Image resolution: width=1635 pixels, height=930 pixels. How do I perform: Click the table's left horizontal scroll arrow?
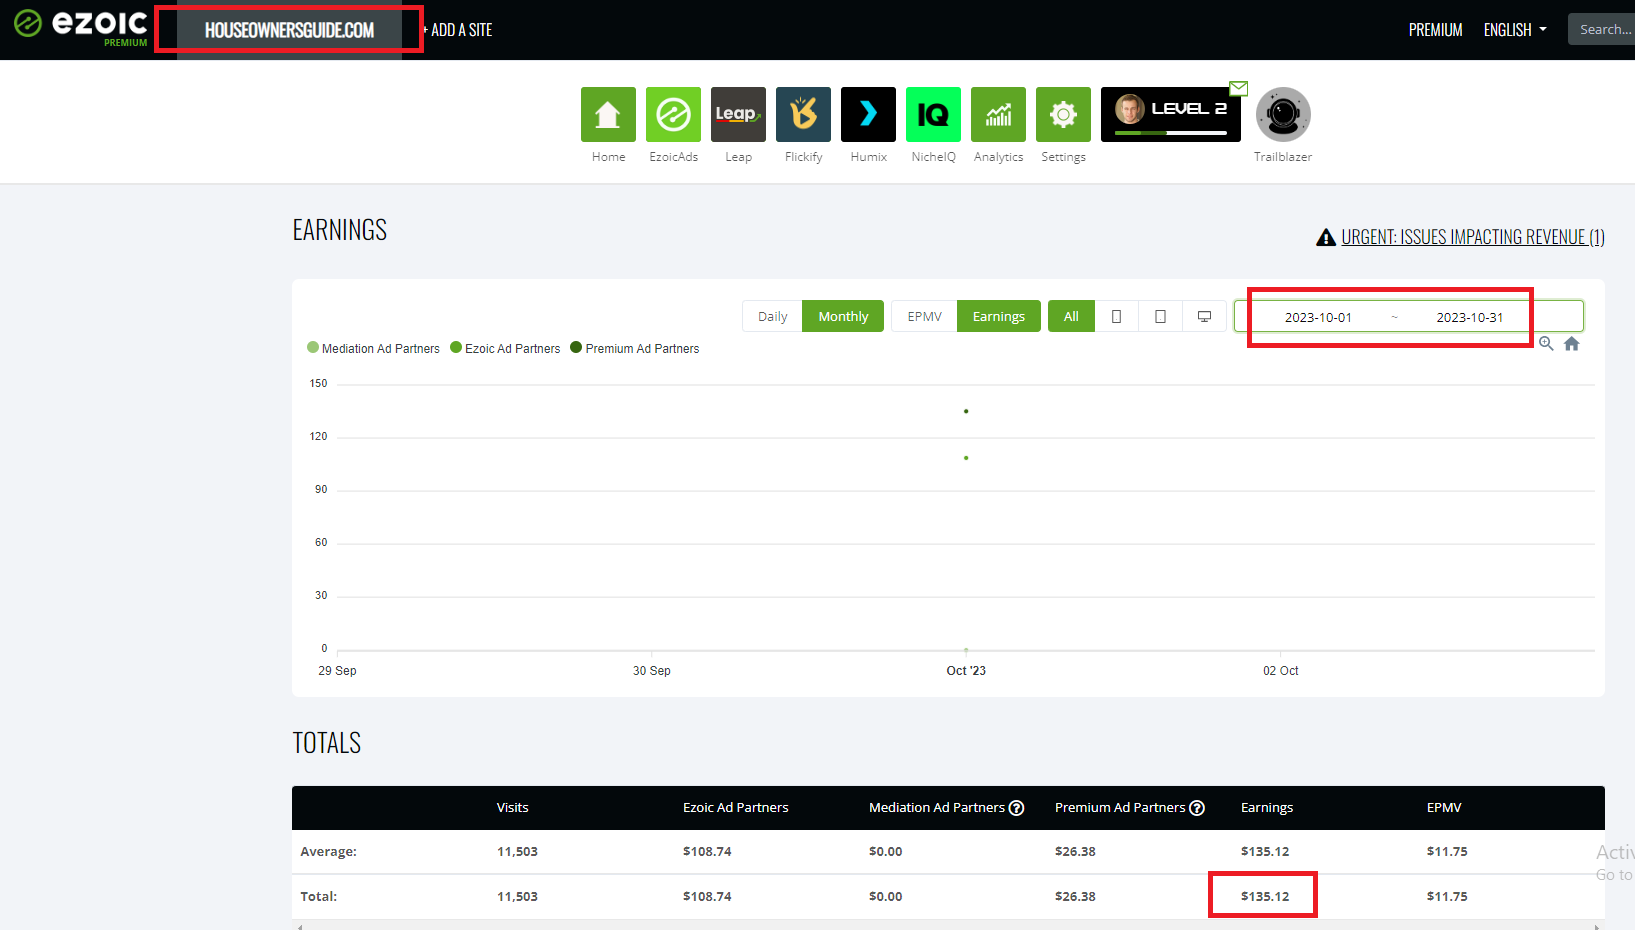298,927
